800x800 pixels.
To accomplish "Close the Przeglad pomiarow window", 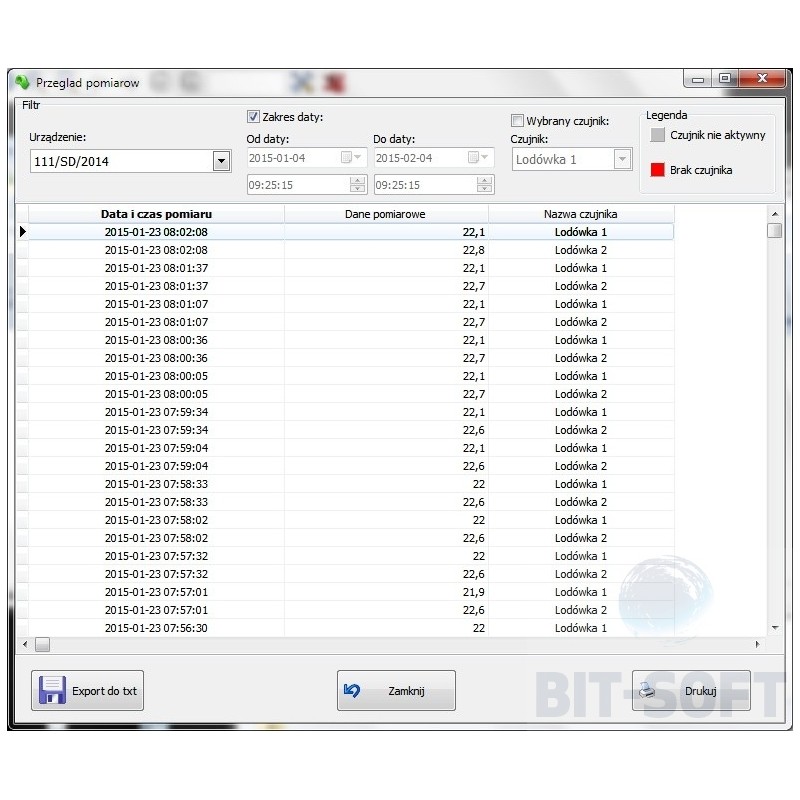I will click(762, 78).
